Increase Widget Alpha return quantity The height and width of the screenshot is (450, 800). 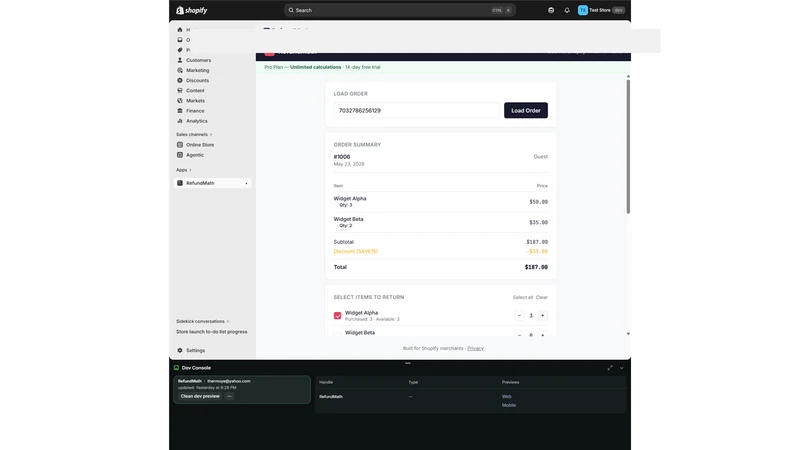(x=542, y=316)
